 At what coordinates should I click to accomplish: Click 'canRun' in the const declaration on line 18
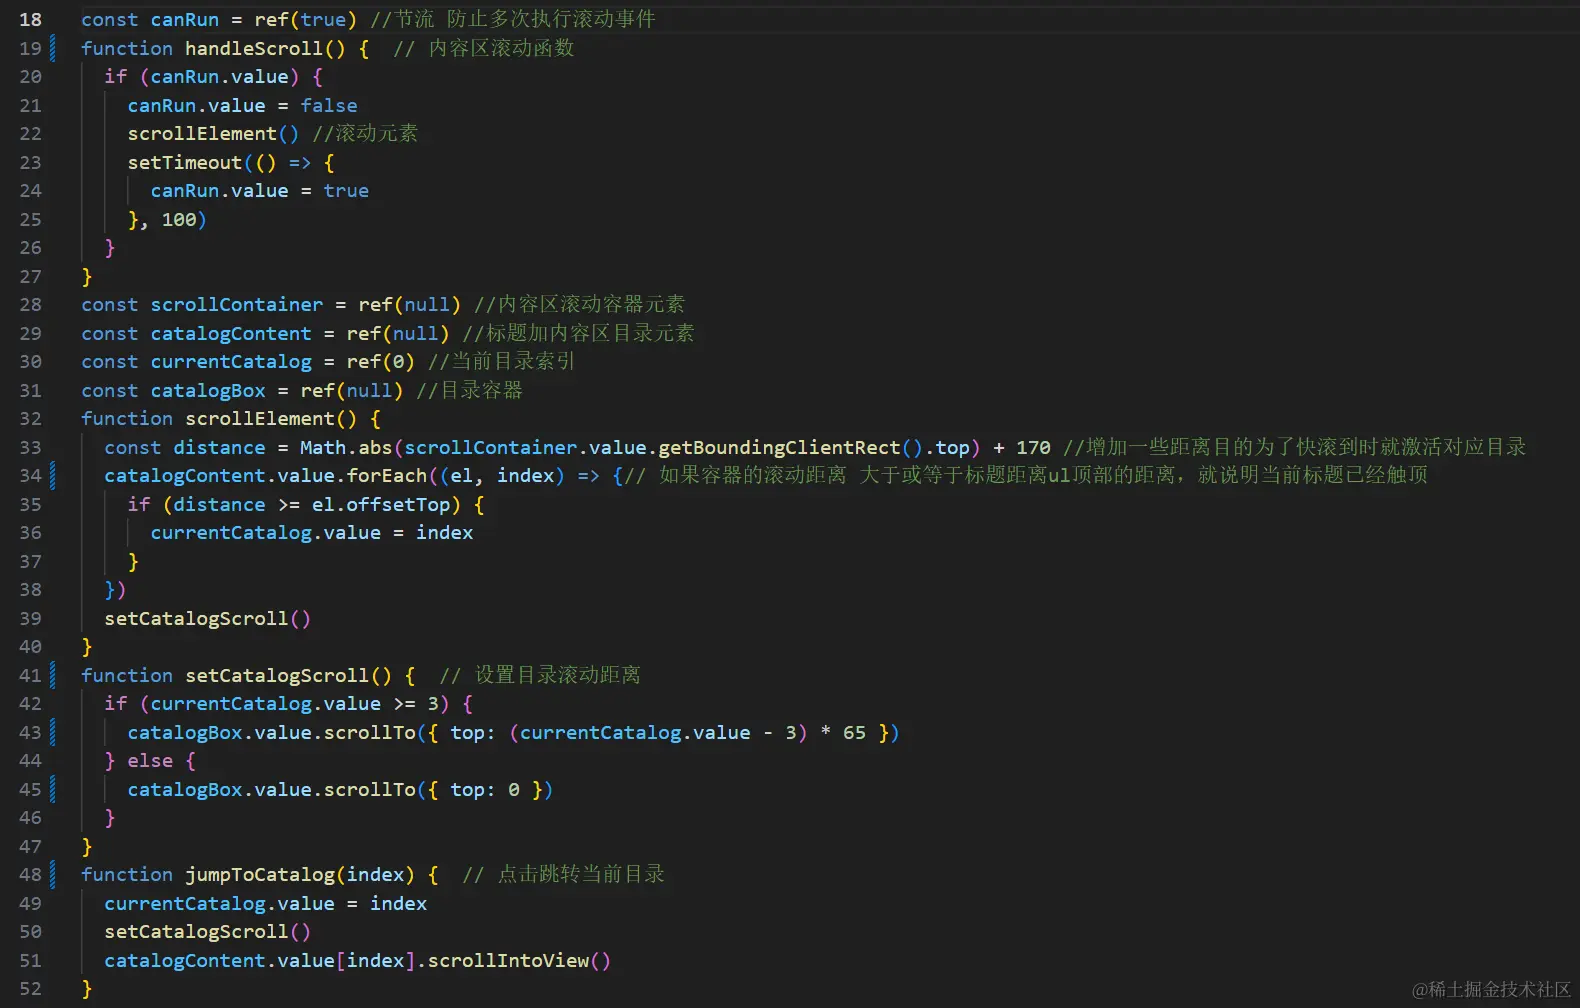coord(185,19)
